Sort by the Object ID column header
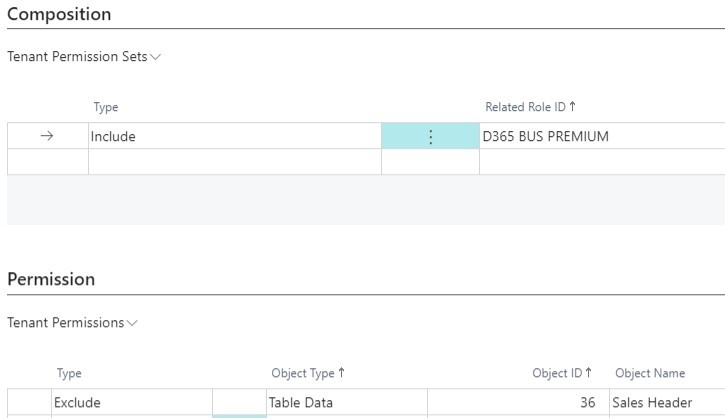 (x=564, y=374)
